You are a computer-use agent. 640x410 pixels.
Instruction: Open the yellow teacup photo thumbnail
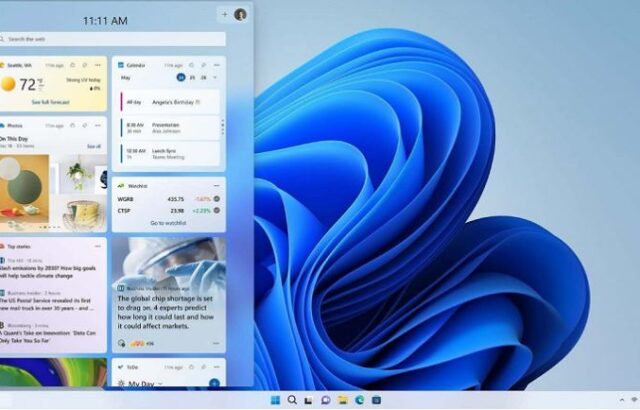coord(83,213)
